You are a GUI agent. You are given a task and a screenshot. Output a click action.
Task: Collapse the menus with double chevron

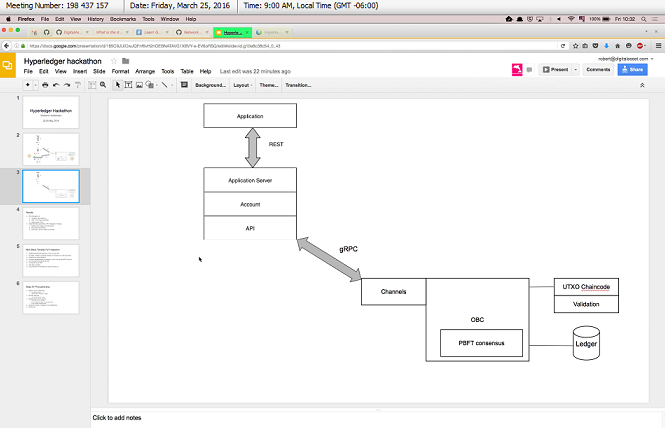pos(642,85)
